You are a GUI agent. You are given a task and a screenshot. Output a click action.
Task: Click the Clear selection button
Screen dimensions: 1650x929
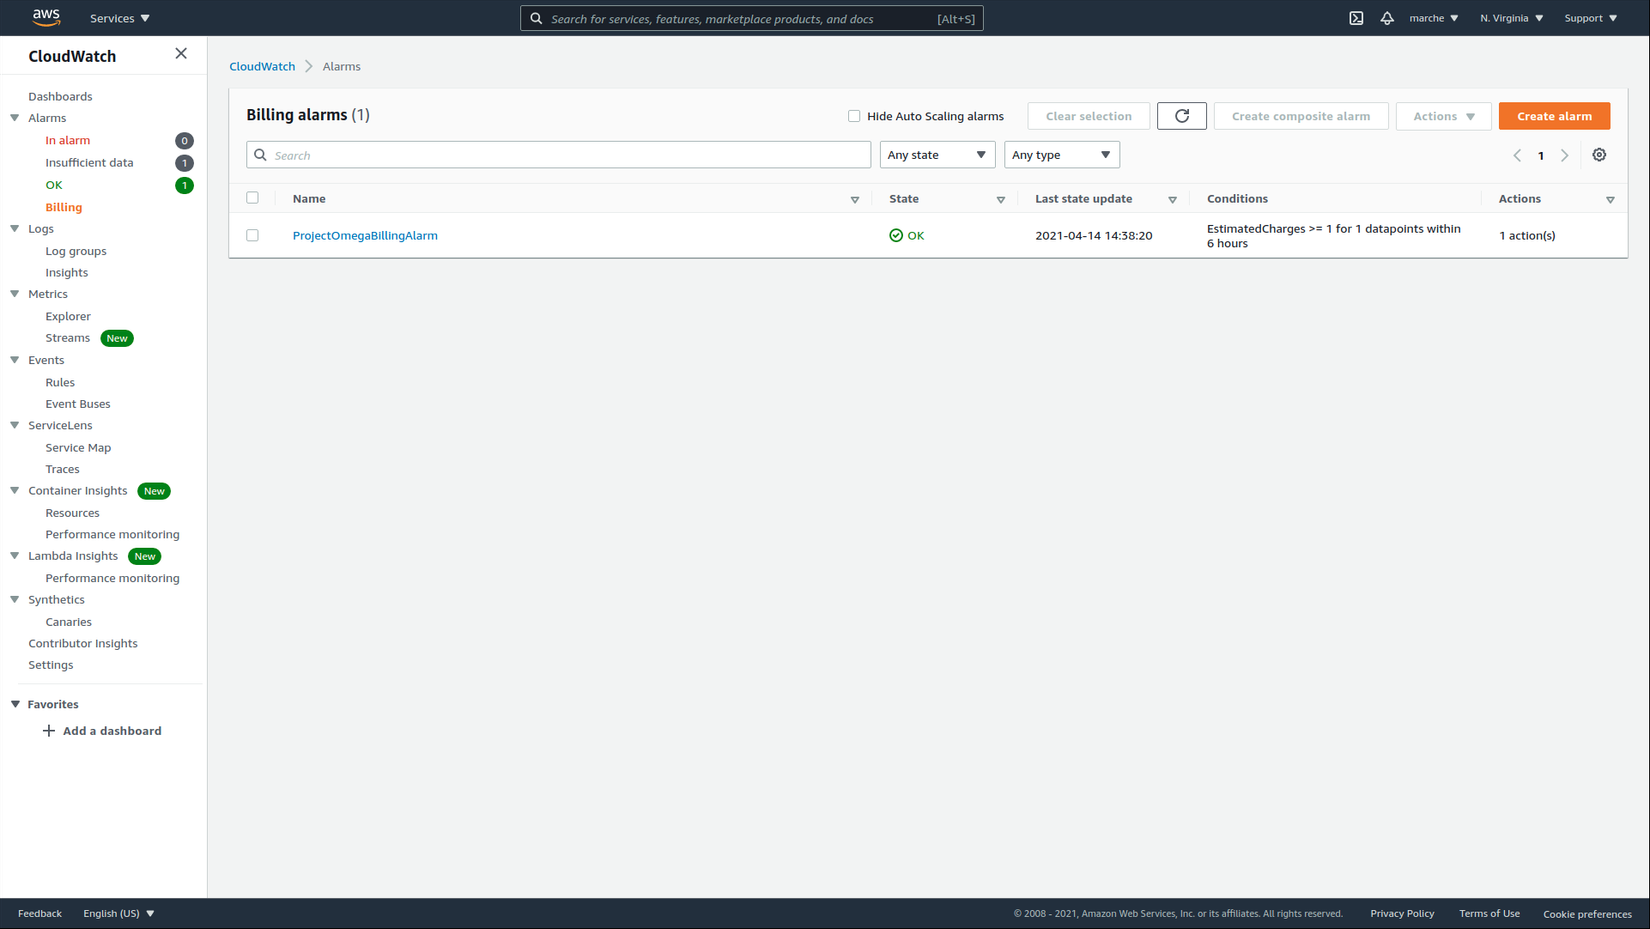1088,116
